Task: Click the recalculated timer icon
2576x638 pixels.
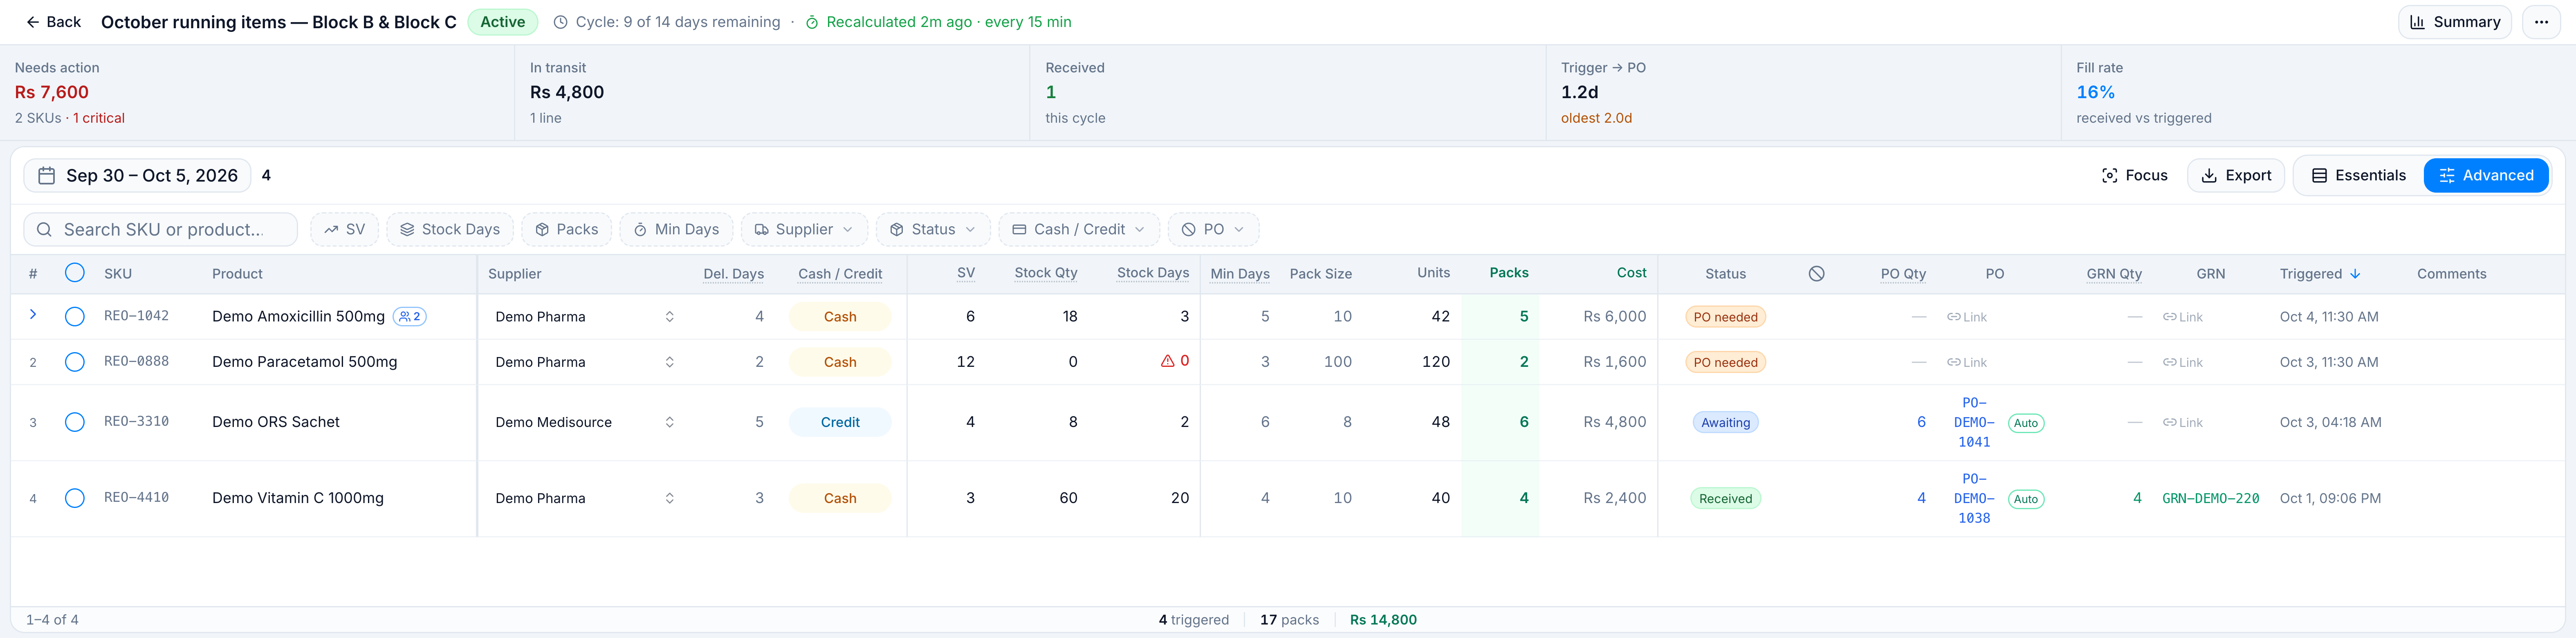Action: coord(812,22)
